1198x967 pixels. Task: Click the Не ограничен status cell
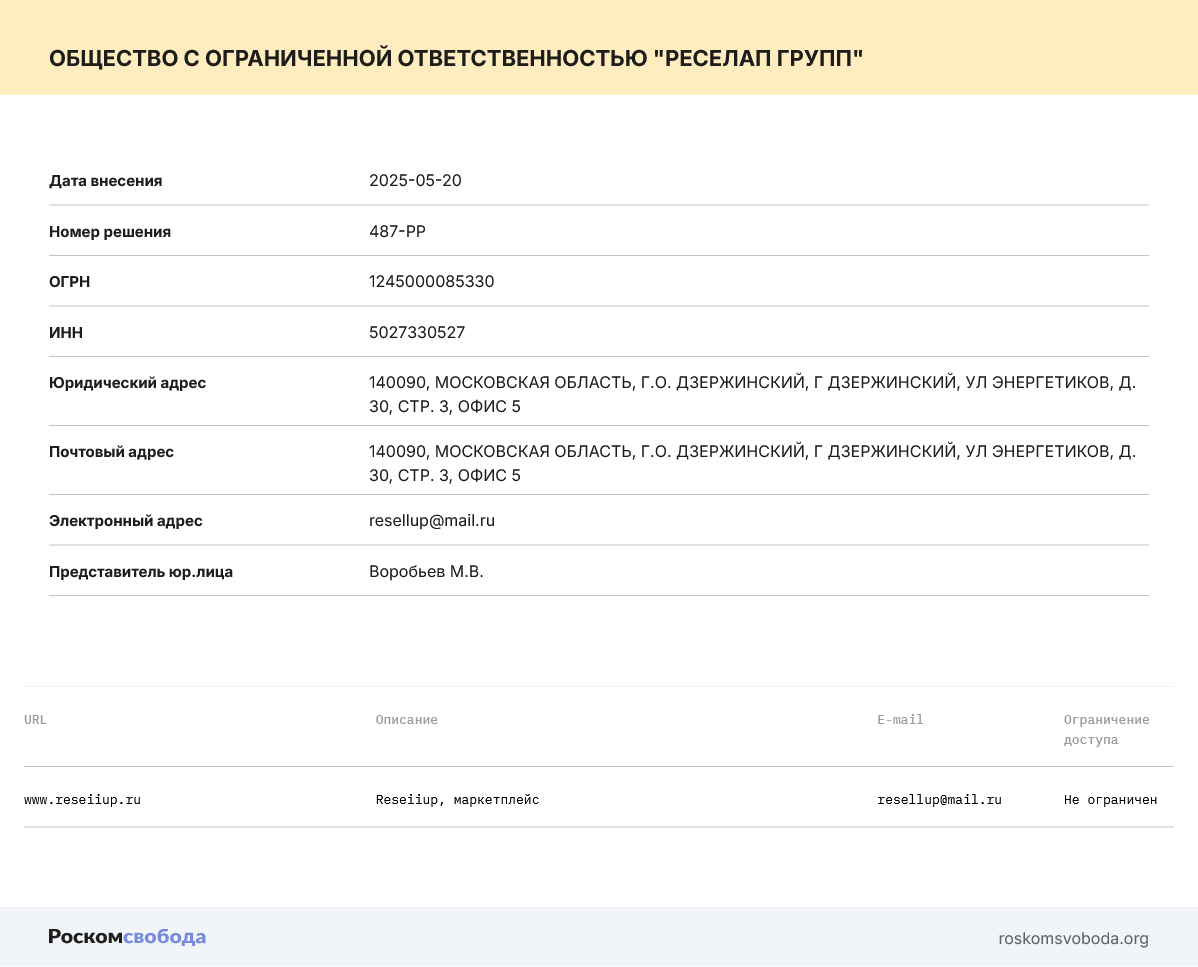click(x=1110, y=800)
